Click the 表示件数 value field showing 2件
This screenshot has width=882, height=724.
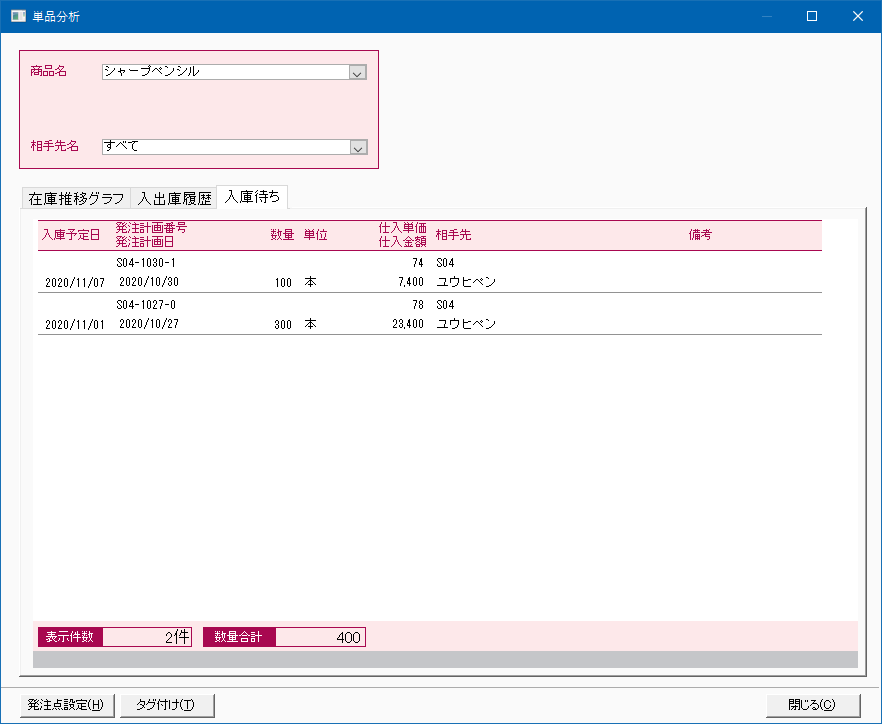tap(148, 637)
